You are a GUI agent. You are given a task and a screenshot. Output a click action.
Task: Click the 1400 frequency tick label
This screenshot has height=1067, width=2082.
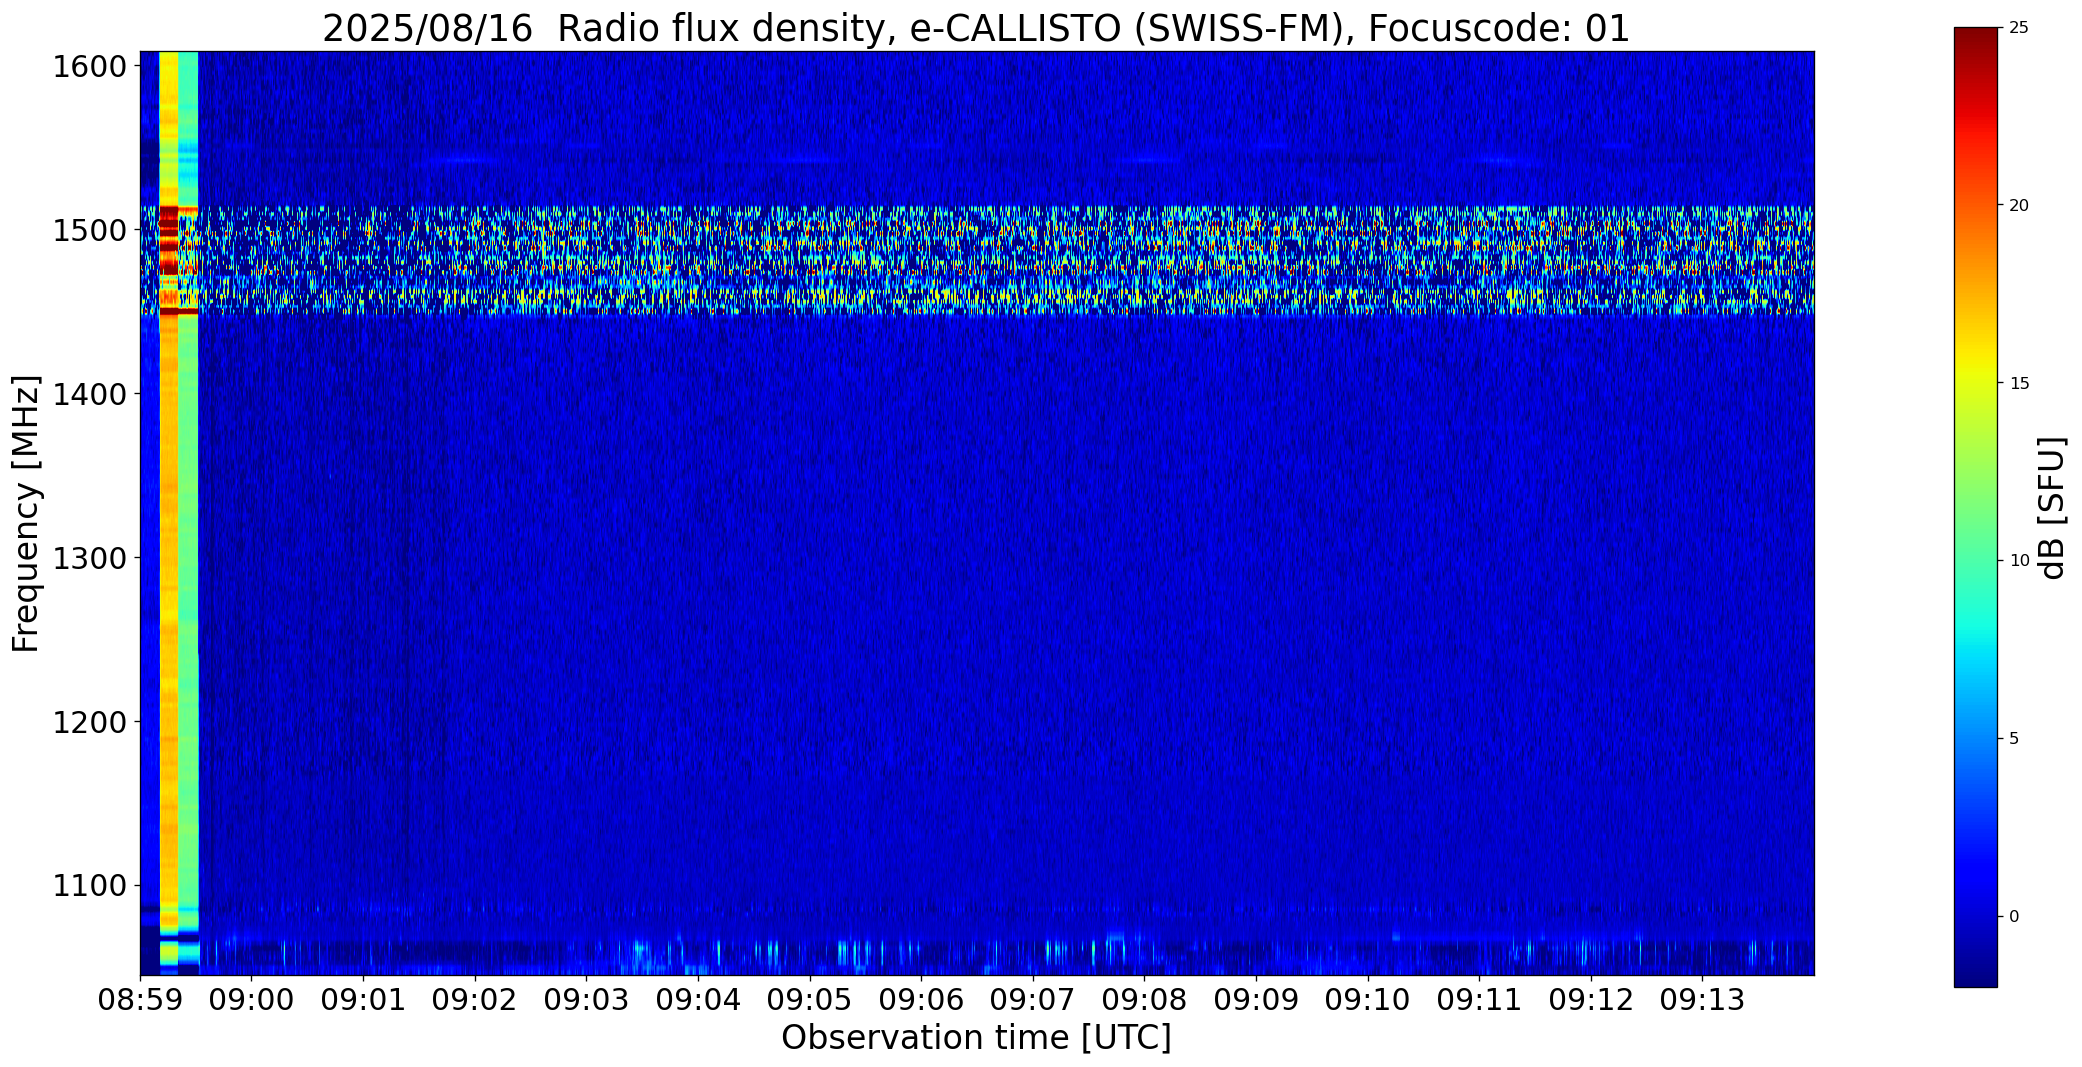point(89,394)
